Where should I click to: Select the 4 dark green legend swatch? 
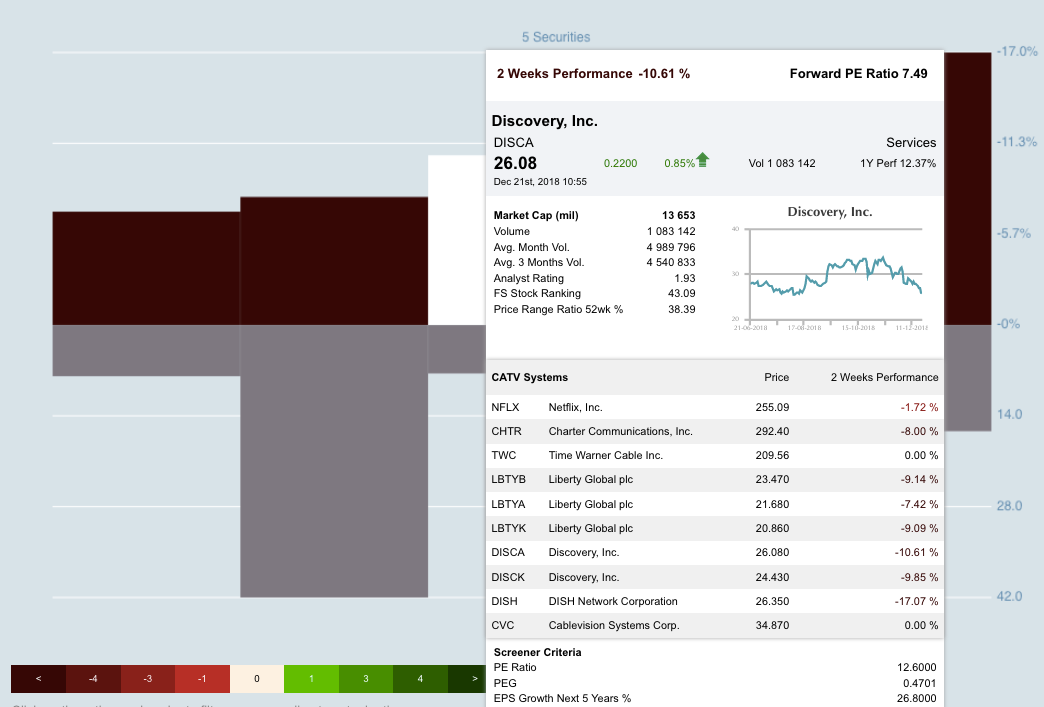tap(420, 679)
